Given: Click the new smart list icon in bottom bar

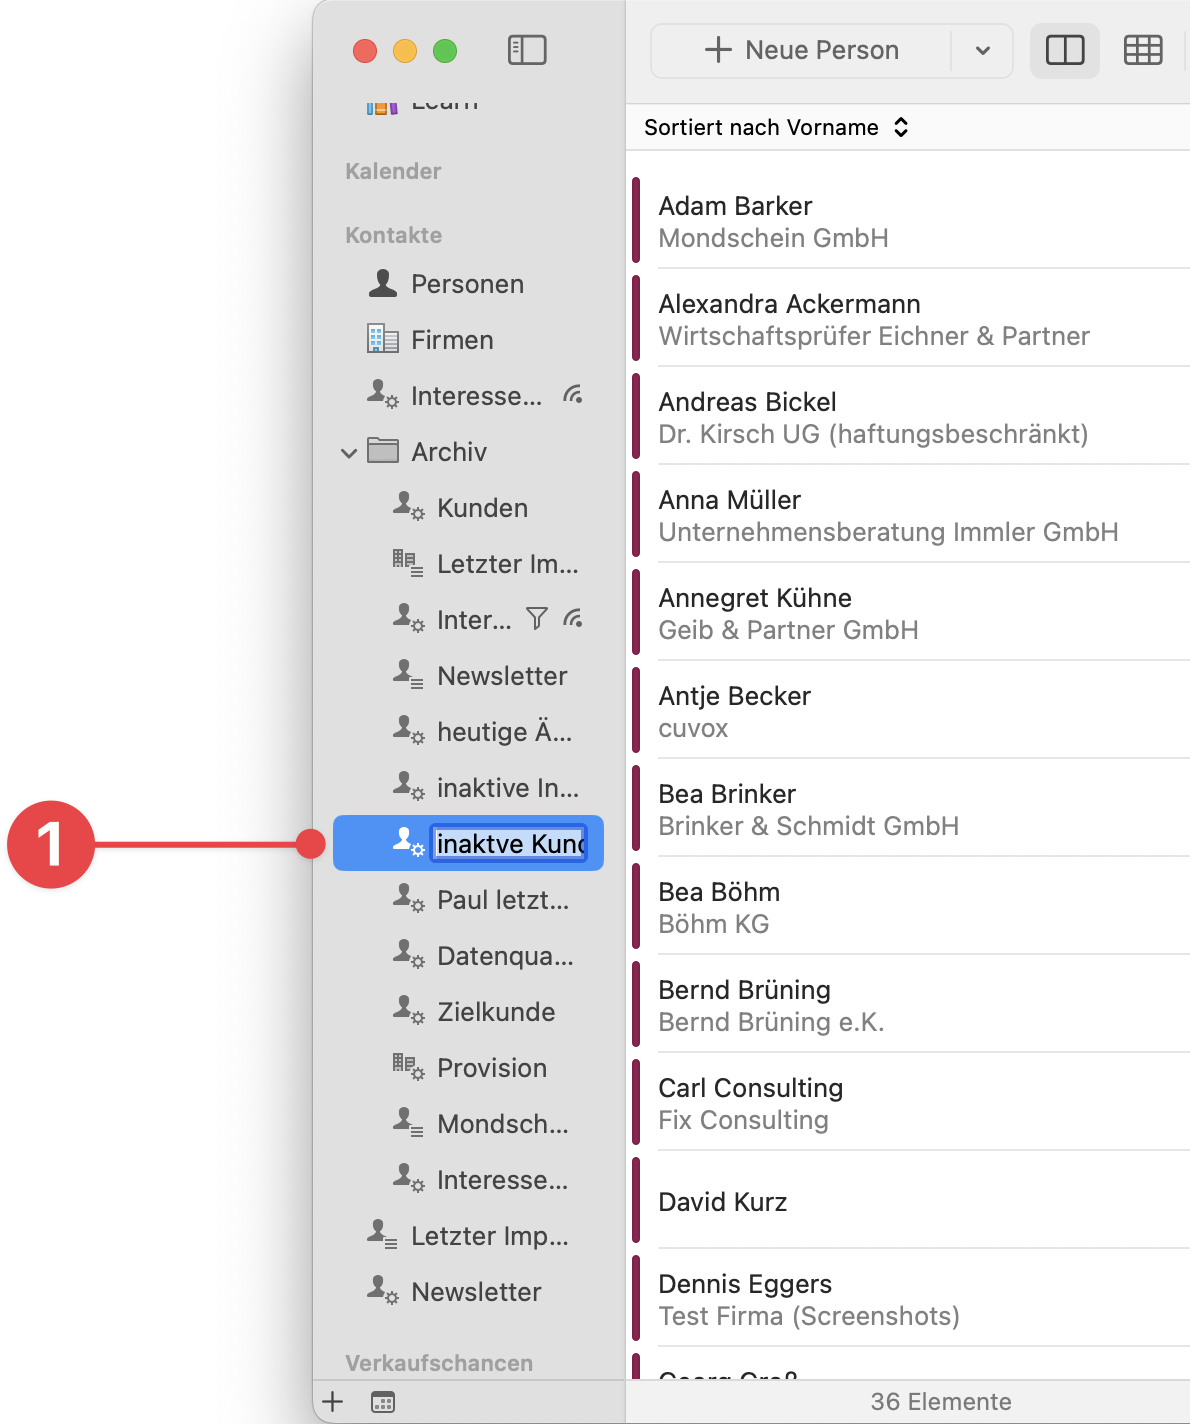Looking at the screenshot, I should coord(382,1402).
